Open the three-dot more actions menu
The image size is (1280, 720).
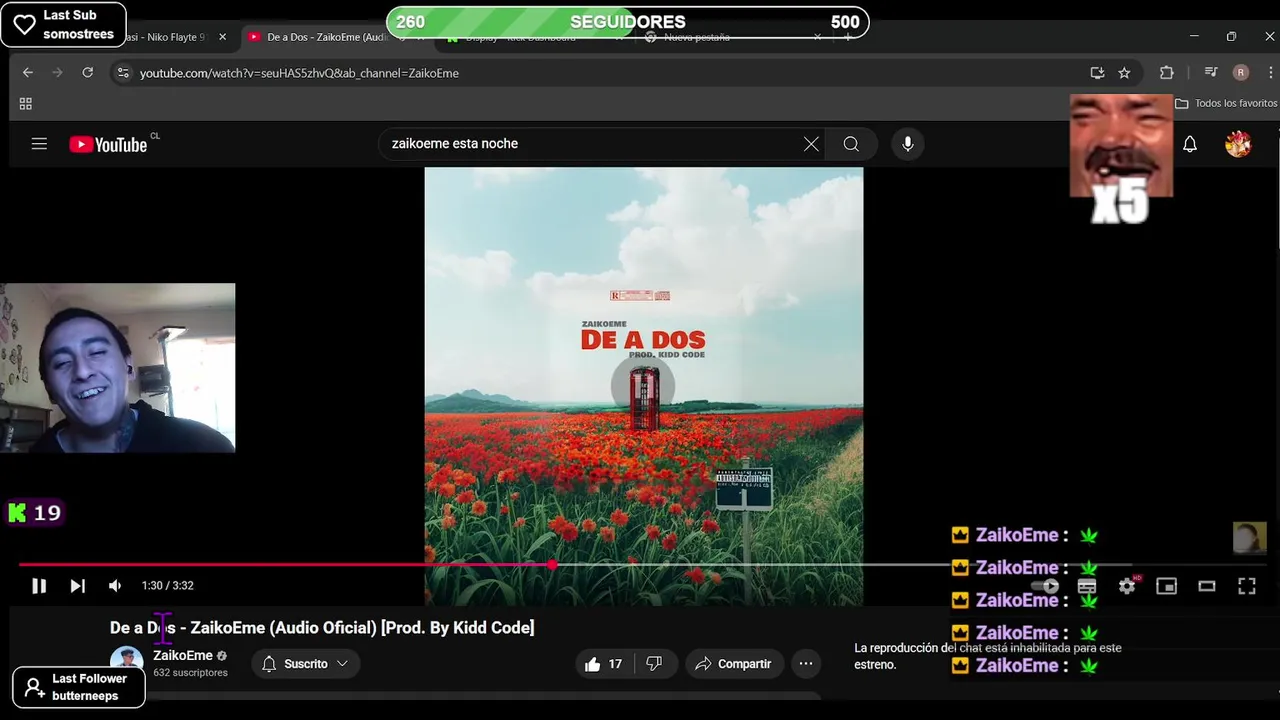pyautogui.click(x=806, y=664)
